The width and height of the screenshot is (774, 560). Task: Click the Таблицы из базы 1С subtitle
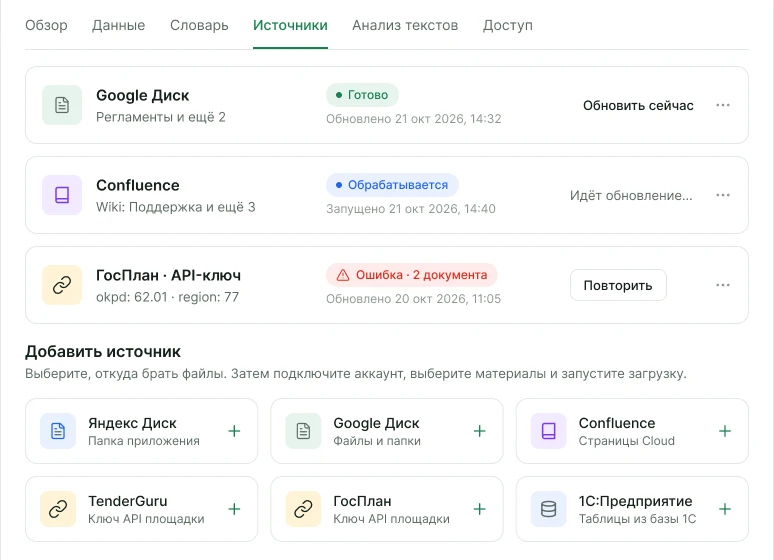[x=637, y=519]
